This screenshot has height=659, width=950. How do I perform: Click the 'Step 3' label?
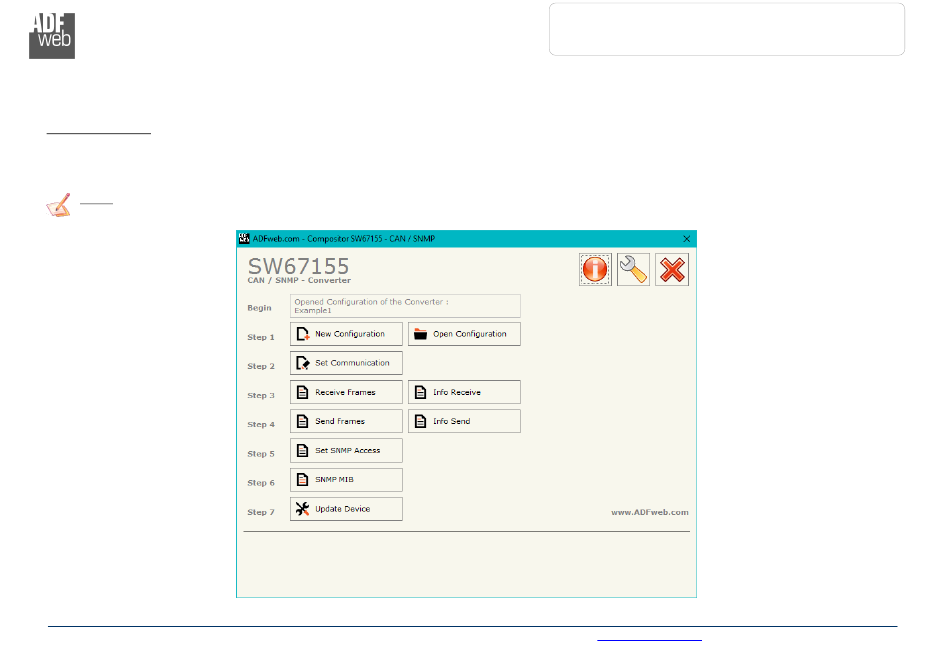(261, 396)
